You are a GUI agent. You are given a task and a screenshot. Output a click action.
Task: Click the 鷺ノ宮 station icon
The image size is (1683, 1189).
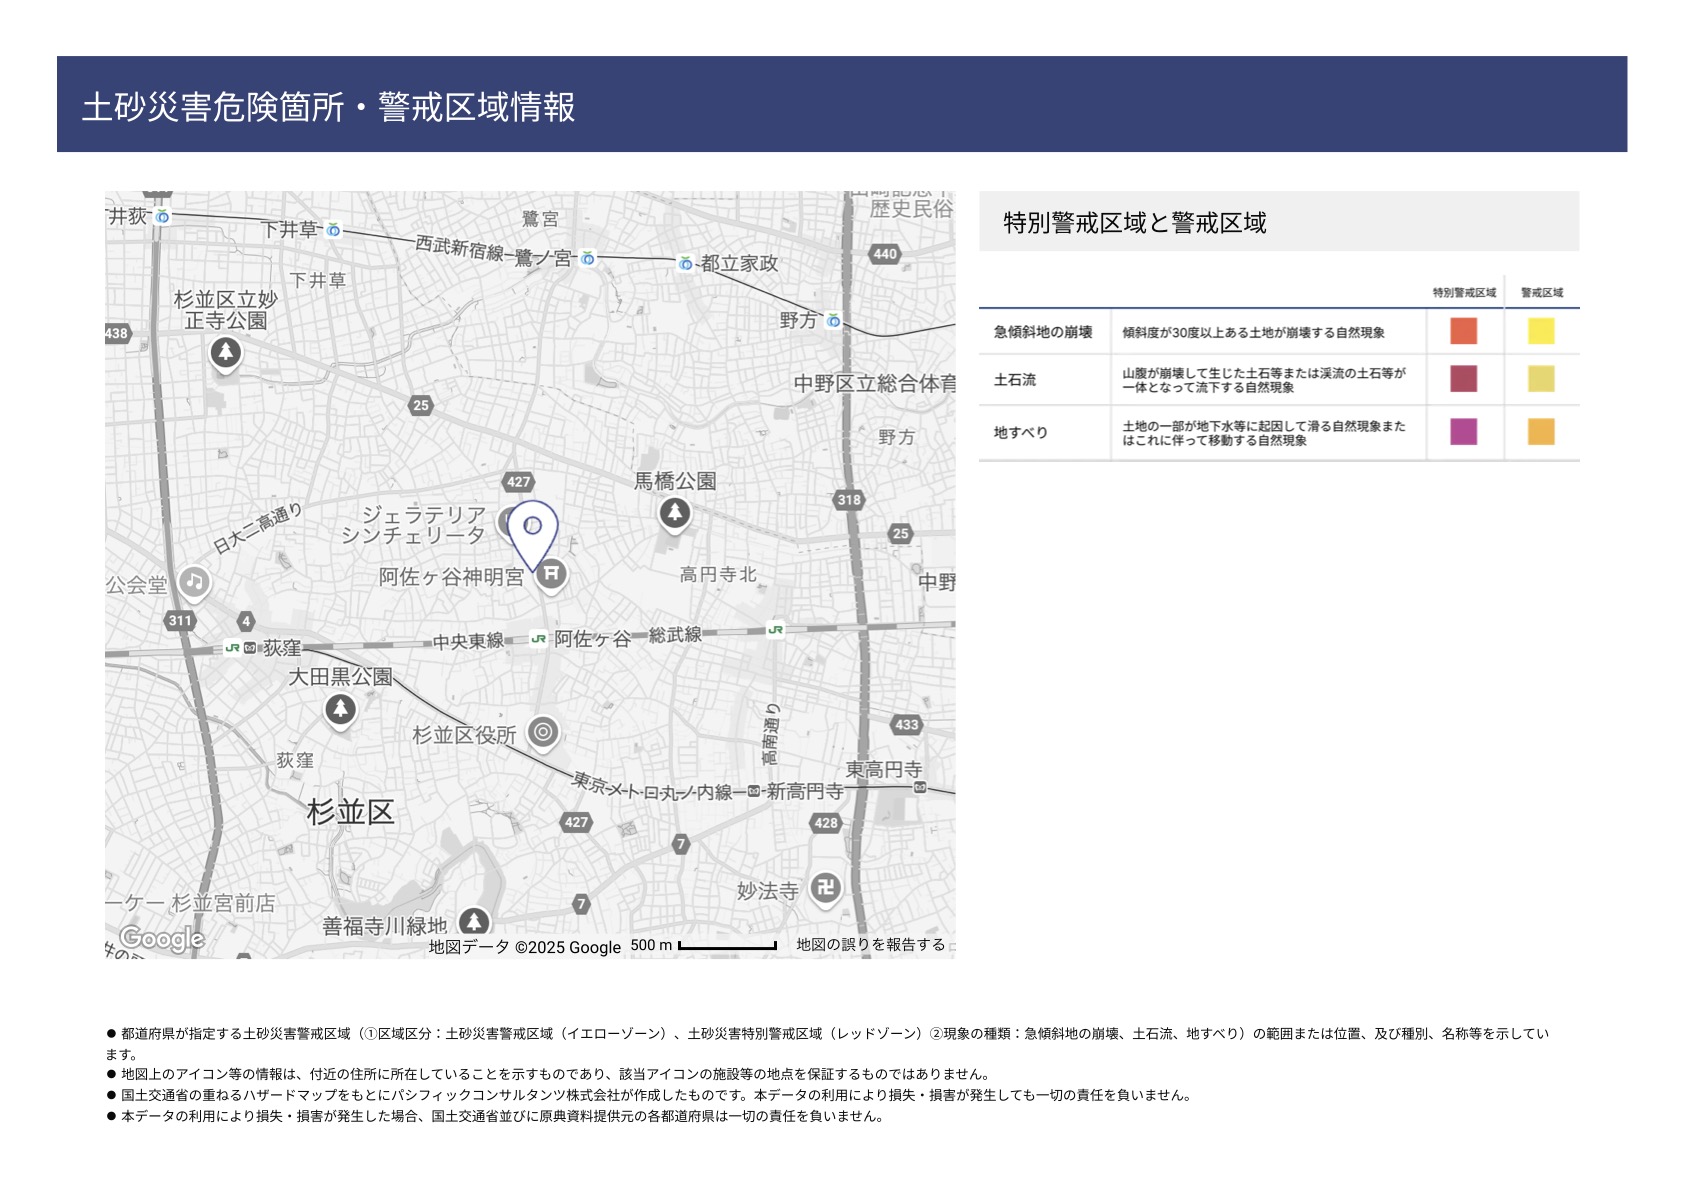tap(588, 258)
